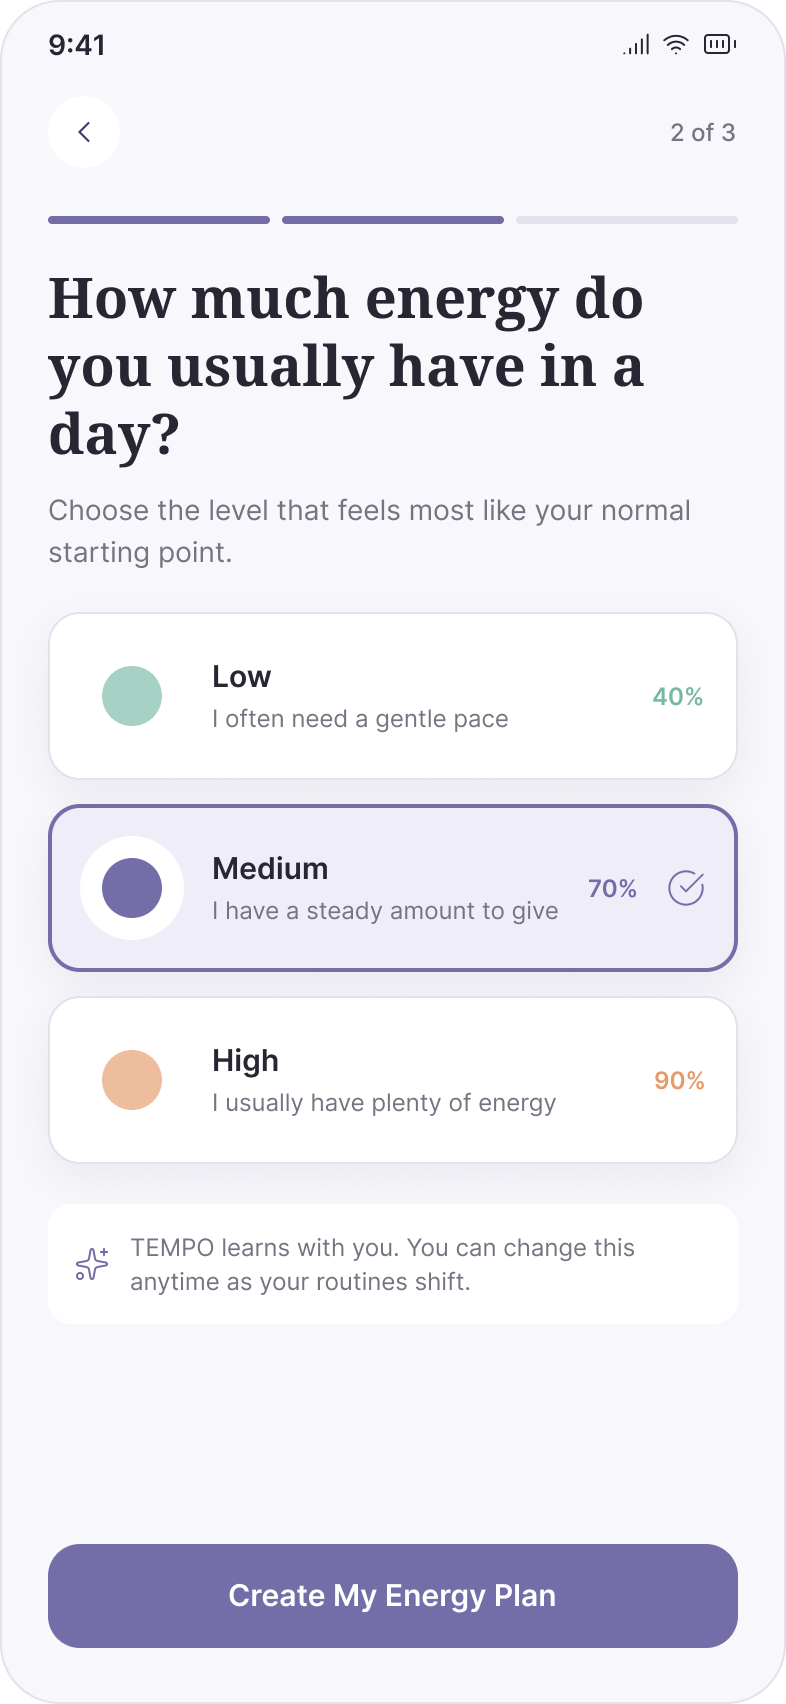The width and height of the screenshot is (786, 1704).
Task: Click the sparkle icon in the TEMPO note
Action: point(92,1264)
